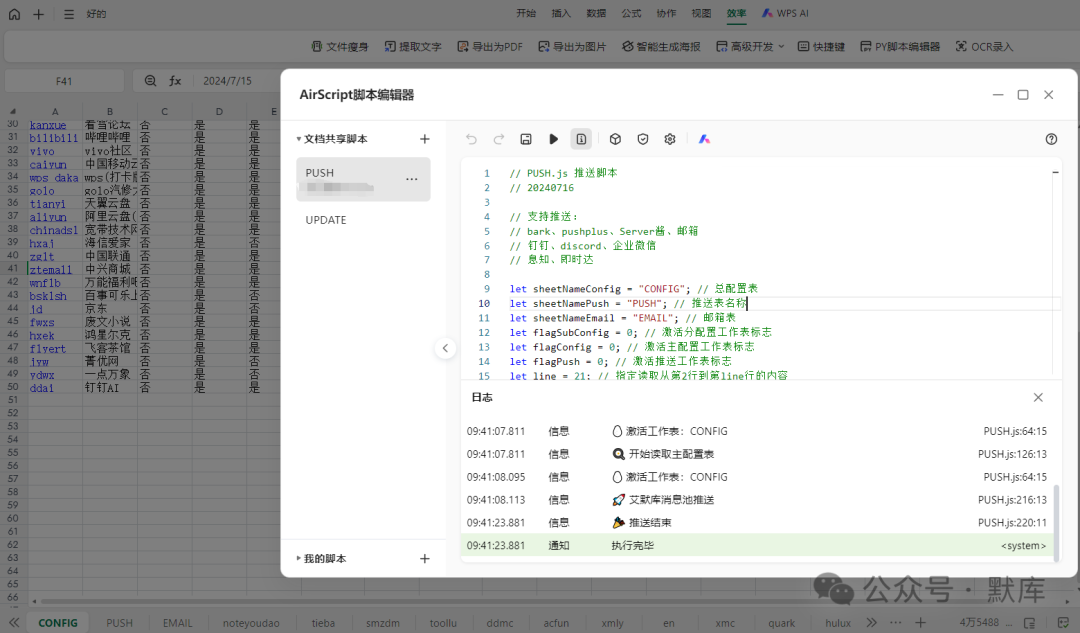Click OCR录入 toolbar button
Image resolution: width=1080 pixels, height=633 pixels.
(984, 47)
